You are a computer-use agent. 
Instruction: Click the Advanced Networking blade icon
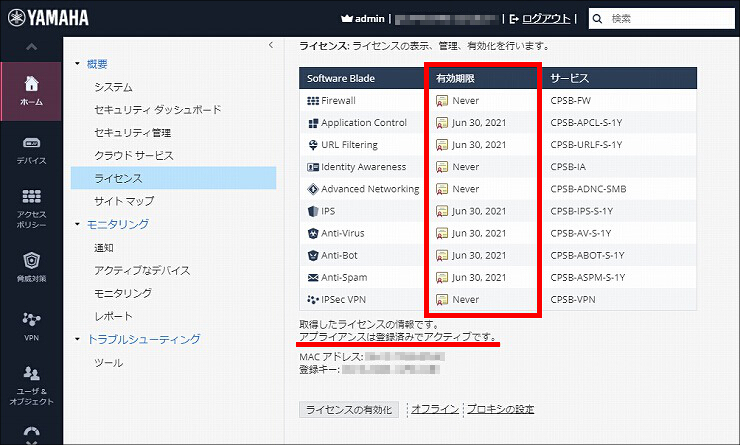313,189
